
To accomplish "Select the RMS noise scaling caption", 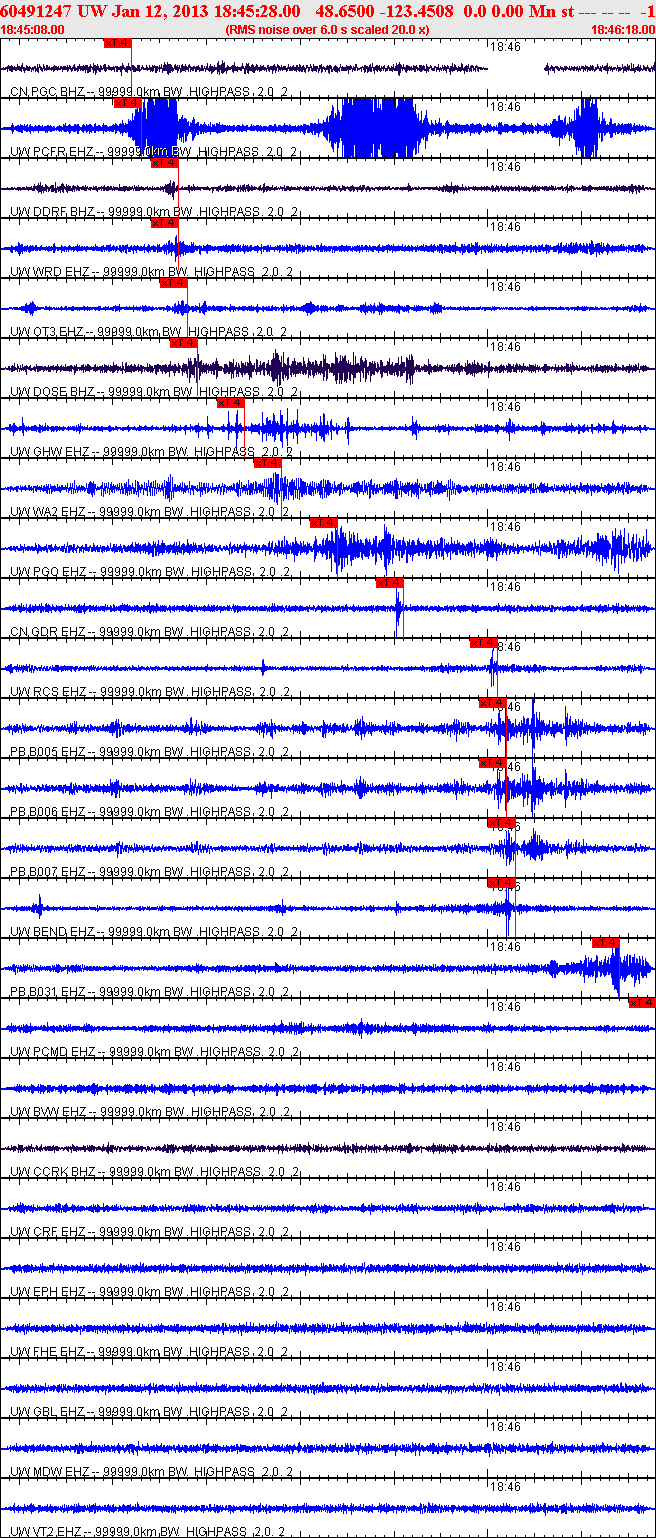I will 328,30.
